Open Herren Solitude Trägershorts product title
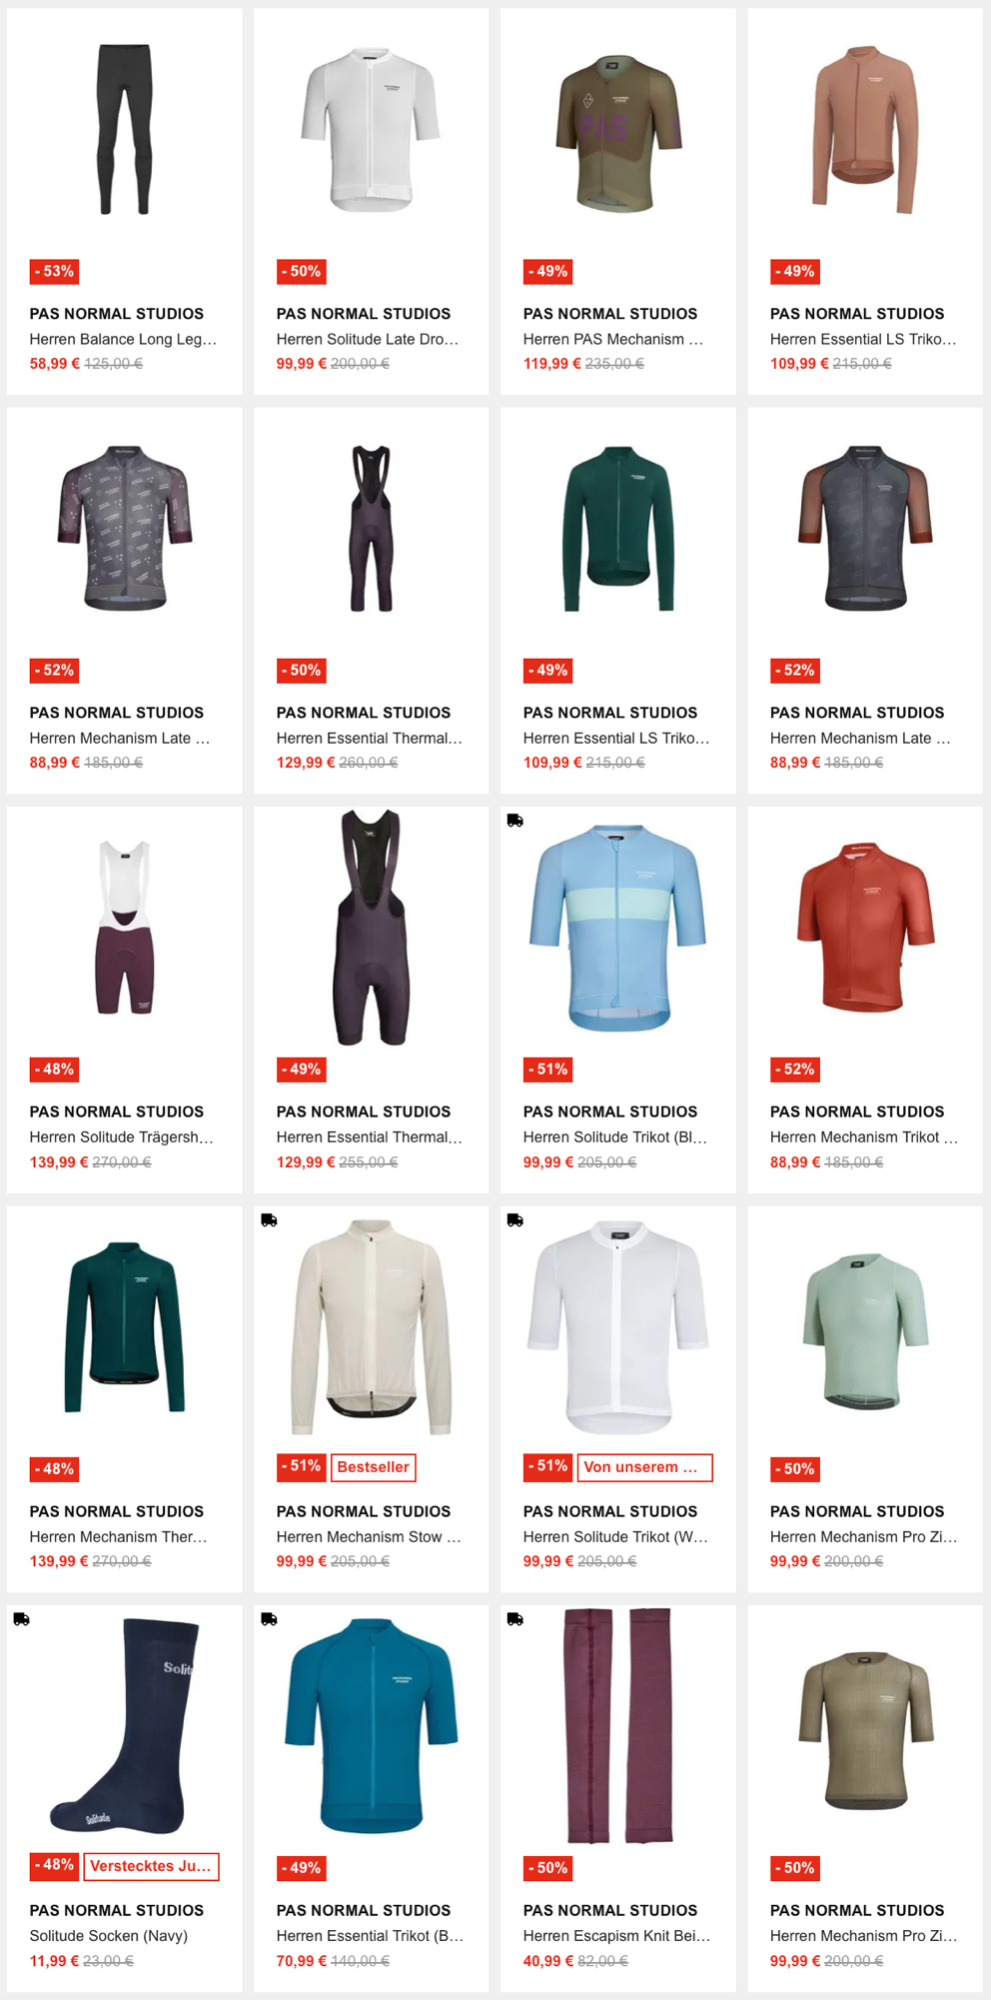This screenshot has height=2000, width=991. point(121,1137)
